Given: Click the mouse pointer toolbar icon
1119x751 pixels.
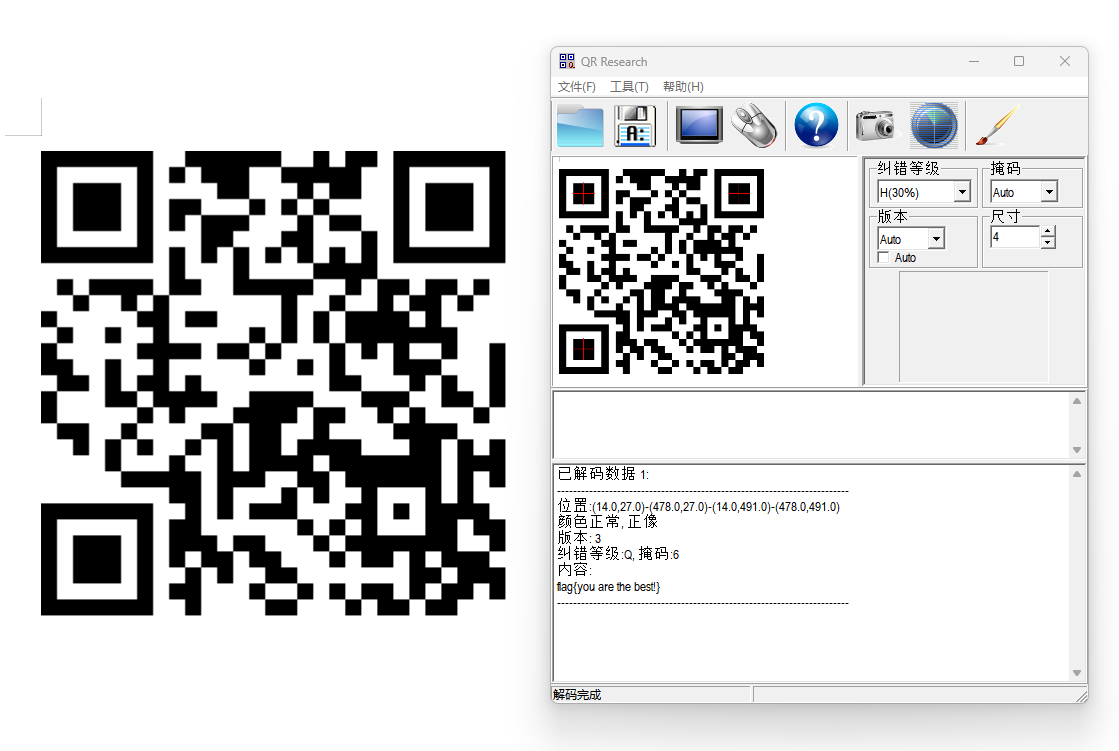Looking at the screenshot, I should 754,126.
